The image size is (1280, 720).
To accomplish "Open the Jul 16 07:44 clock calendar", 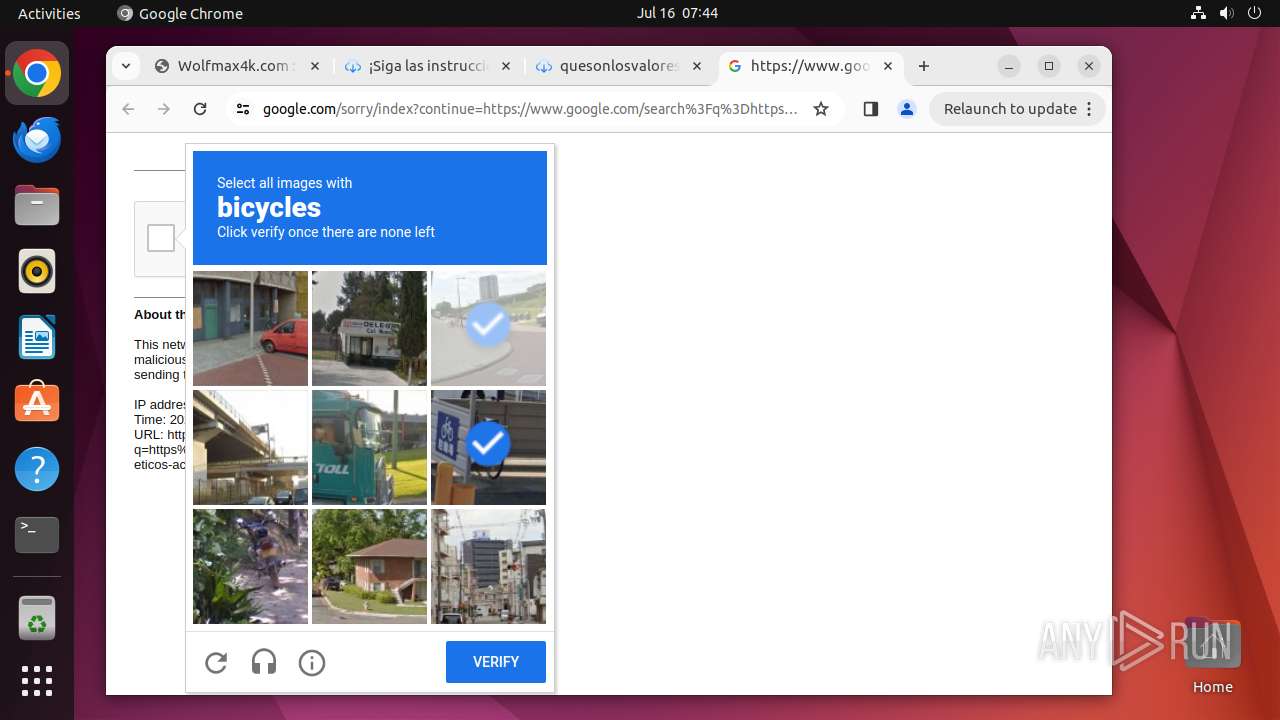I will [677, 13].
